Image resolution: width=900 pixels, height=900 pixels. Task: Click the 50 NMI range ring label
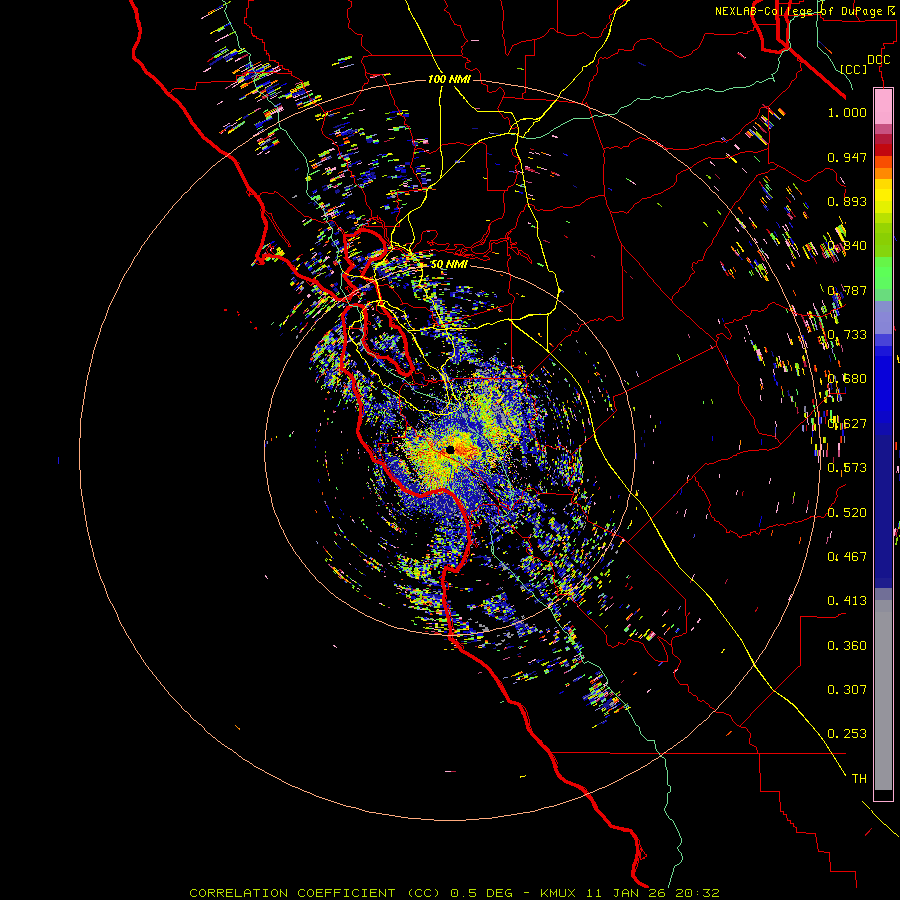point(449,264)
